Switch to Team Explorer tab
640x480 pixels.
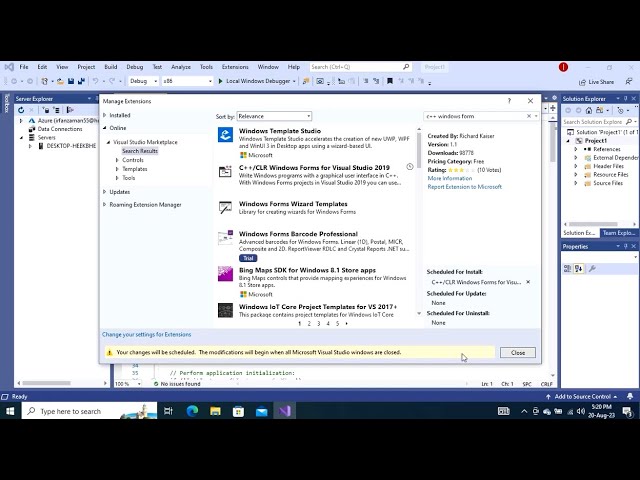[619, 233]
